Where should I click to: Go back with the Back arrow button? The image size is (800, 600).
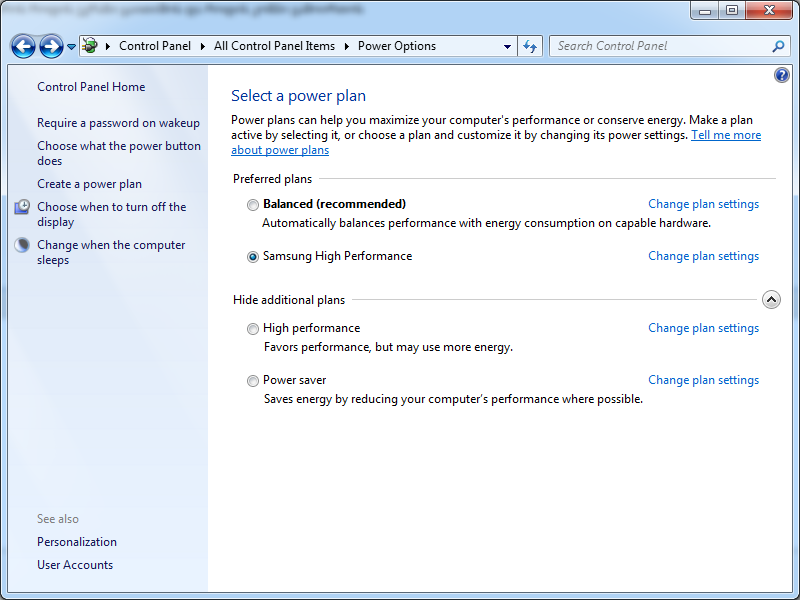[x=23, y=46]
